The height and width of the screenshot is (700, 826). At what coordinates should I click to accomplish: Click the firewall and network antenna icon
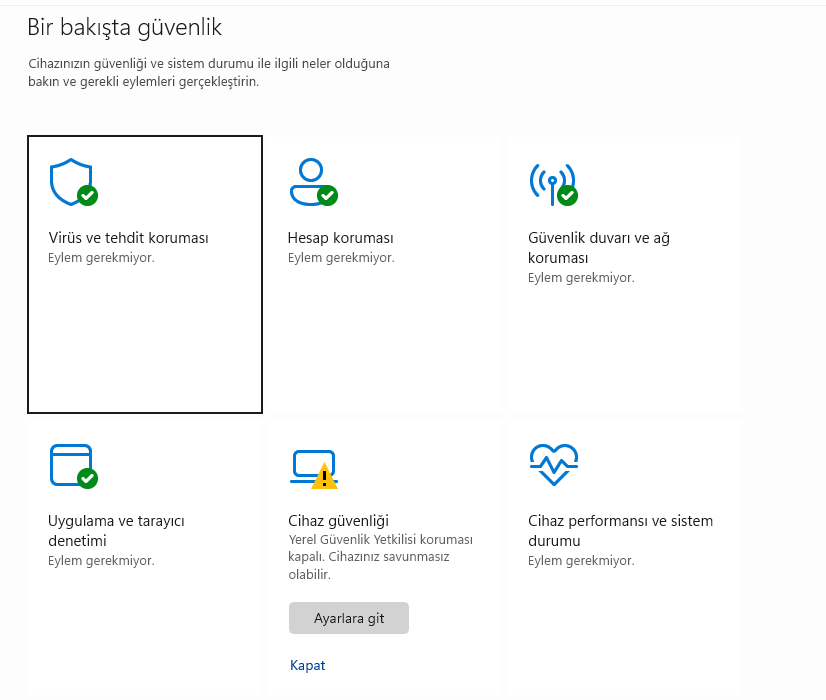click(551, 181)
